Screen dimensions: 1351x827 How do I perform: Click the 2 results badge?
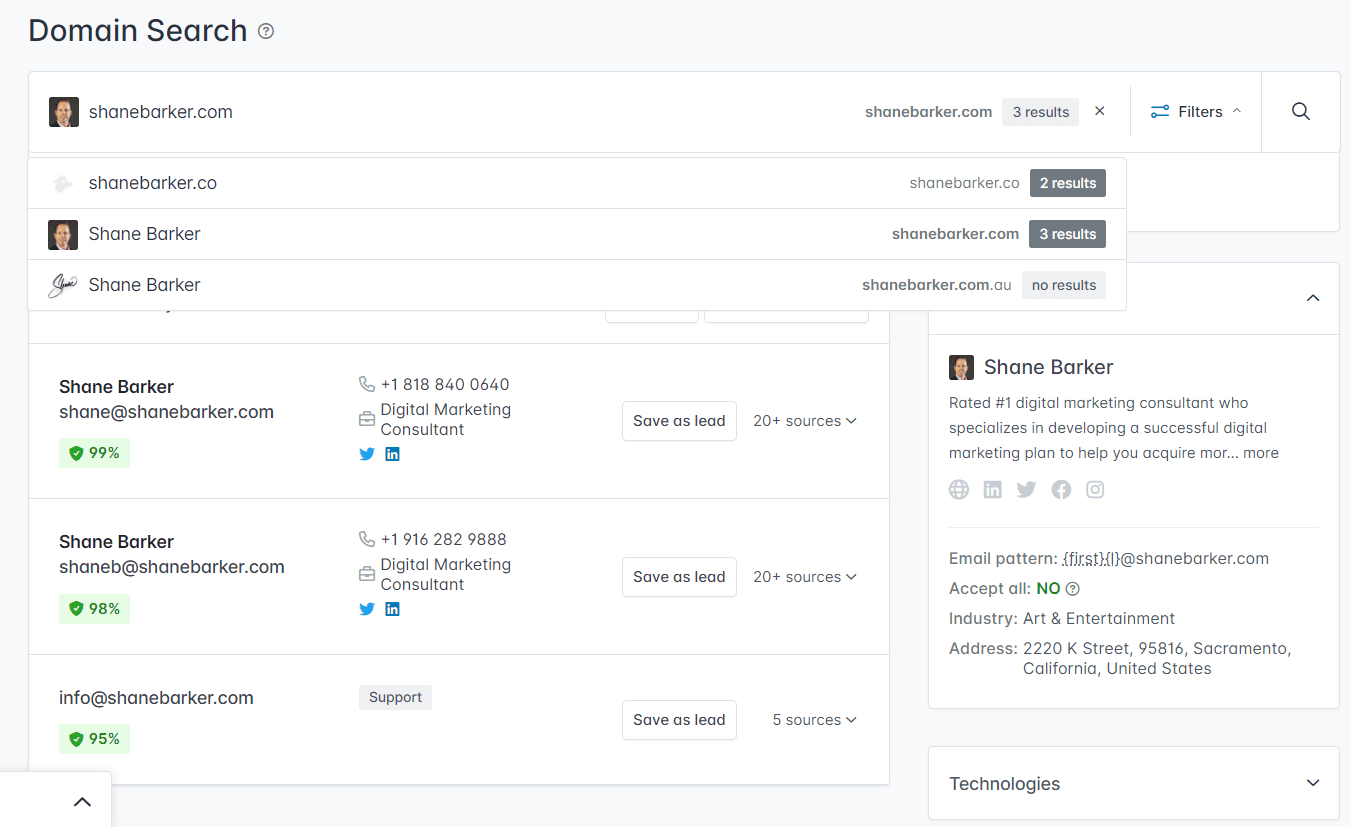point(1068,183)
